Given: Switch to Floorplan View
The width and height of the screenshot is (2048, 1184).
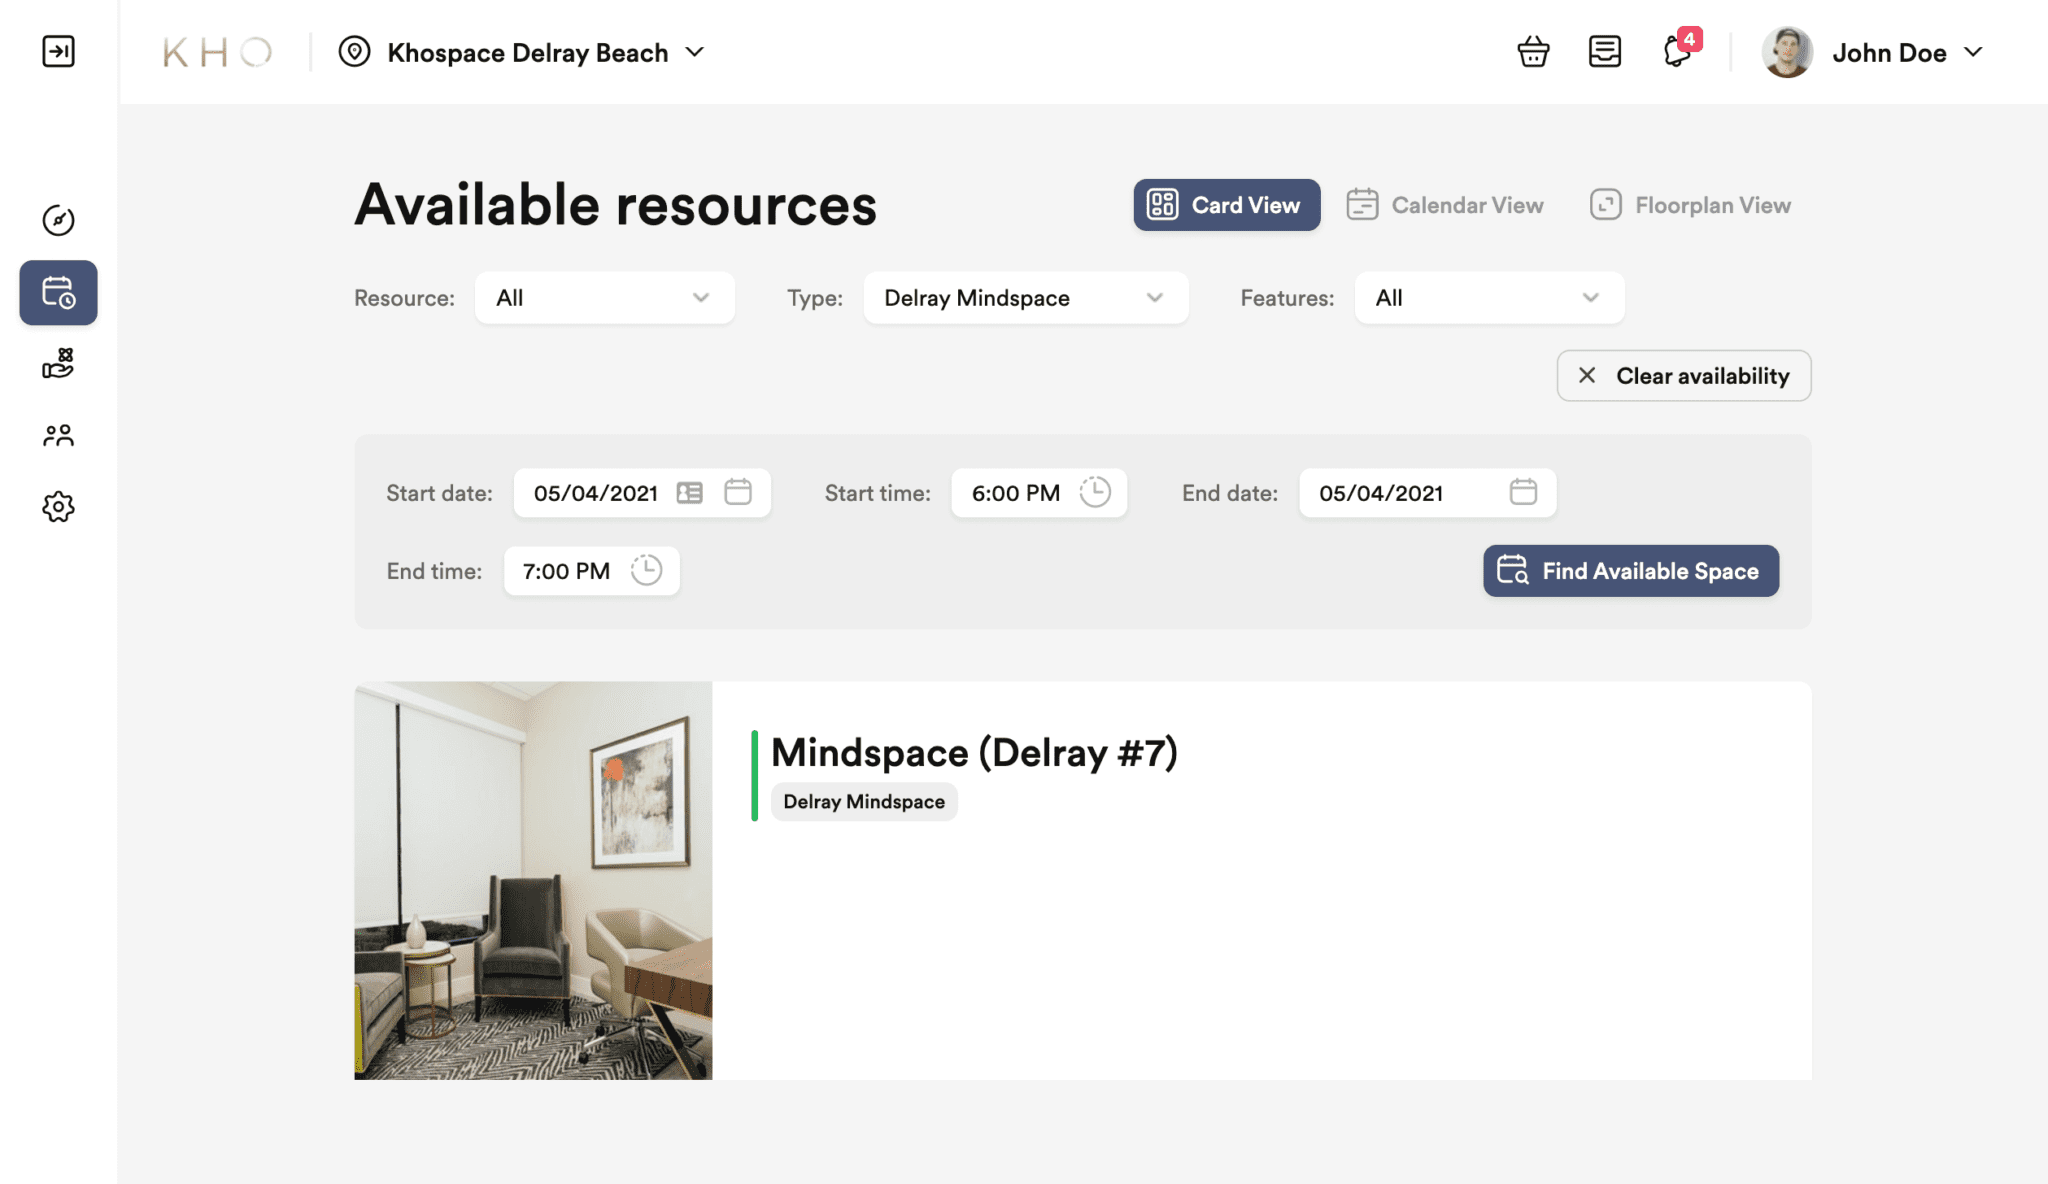Looking at the screenshot, I should pos(1690,205).
